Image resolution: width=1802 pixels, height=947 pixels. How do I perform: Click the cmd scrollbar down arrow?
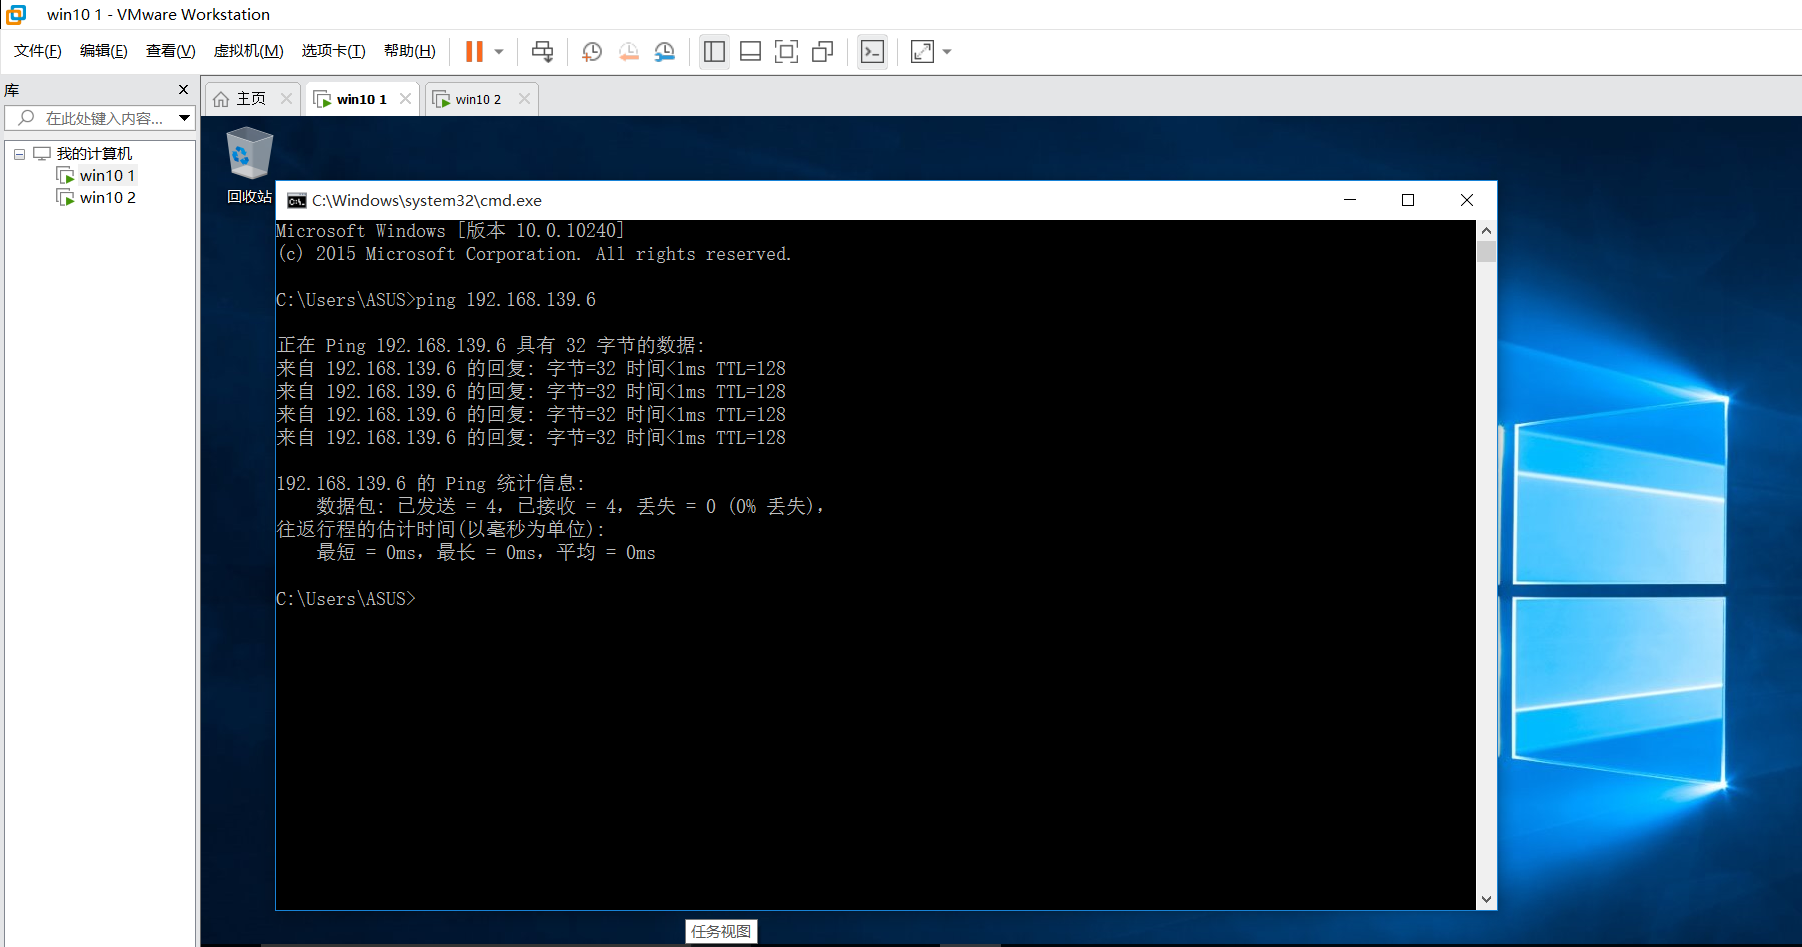tap(1487, 900)
